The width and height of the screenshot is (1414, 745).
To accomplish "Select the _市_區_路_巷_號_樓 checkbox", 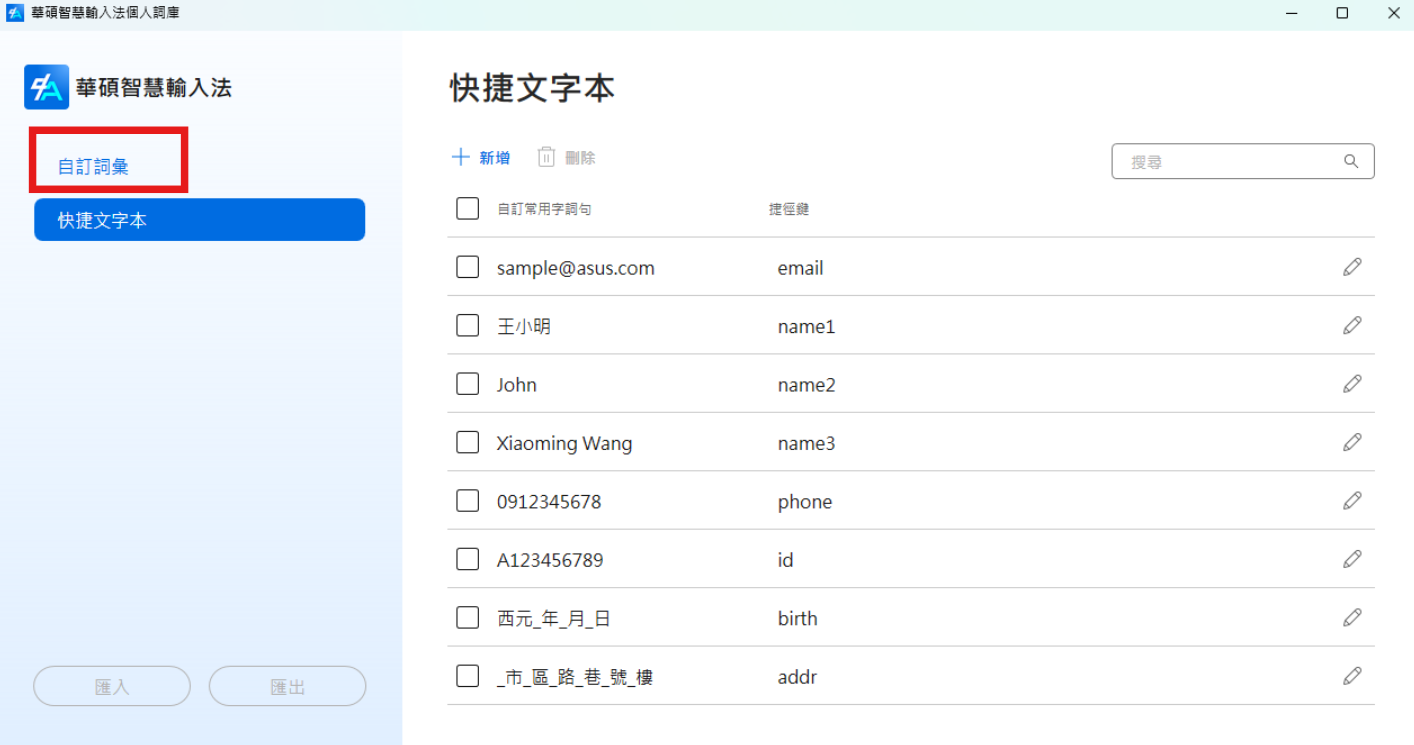I will [x=467, y=676].
